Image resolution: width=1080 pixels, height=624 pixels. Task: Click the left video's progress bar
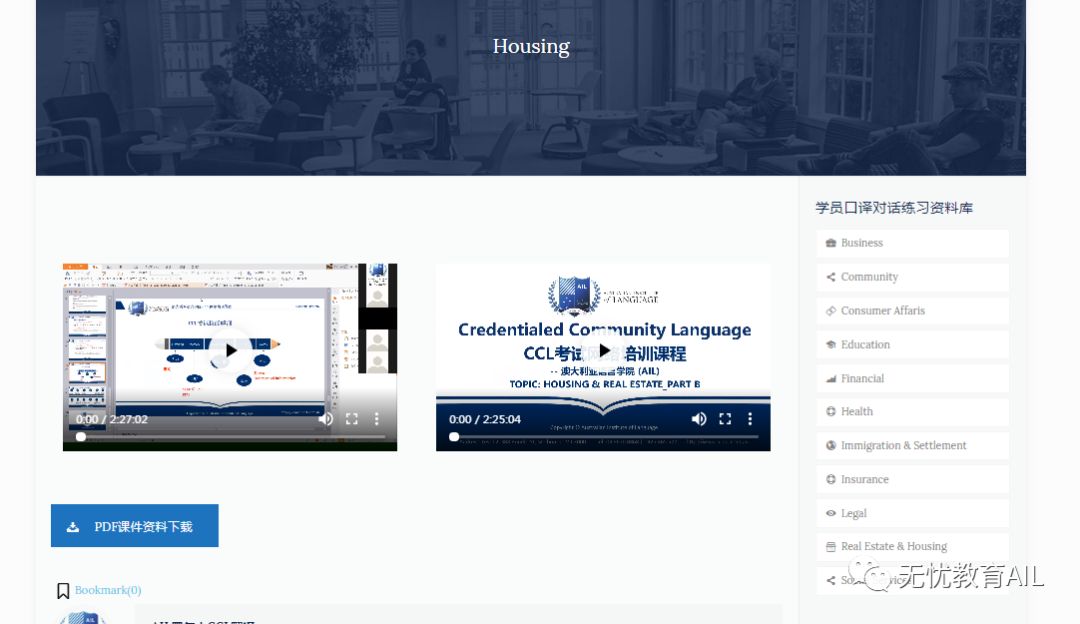229,437
